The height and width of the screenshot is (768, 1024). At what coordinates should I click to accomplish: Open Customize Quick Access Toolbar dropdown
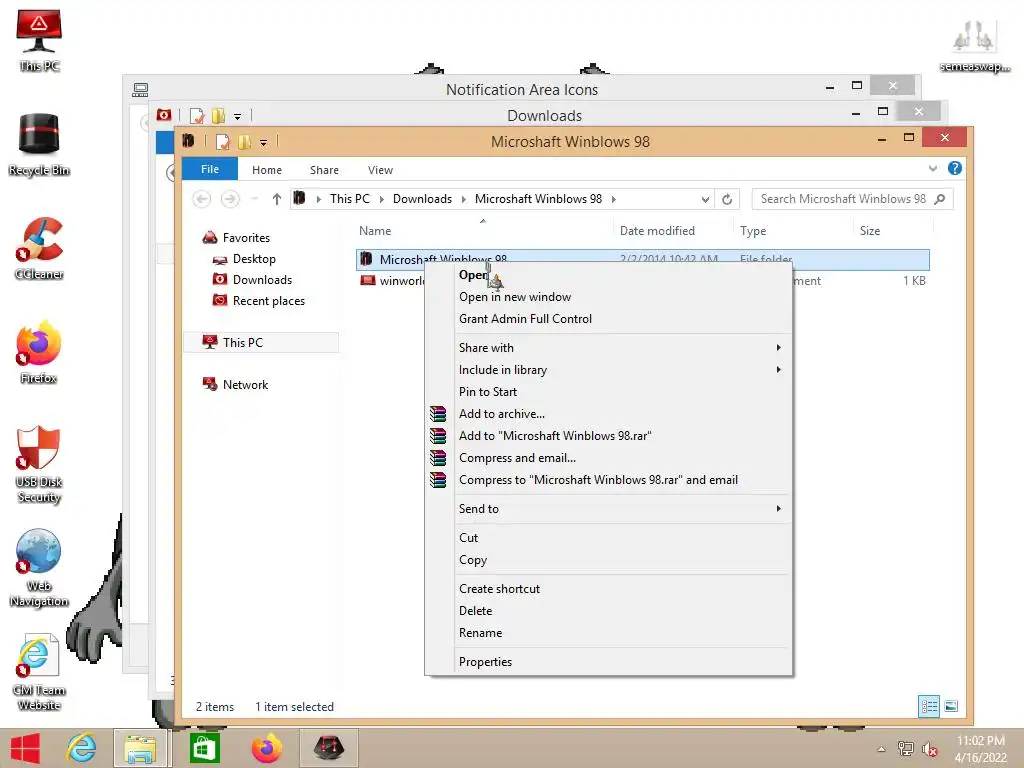[263, 142]
